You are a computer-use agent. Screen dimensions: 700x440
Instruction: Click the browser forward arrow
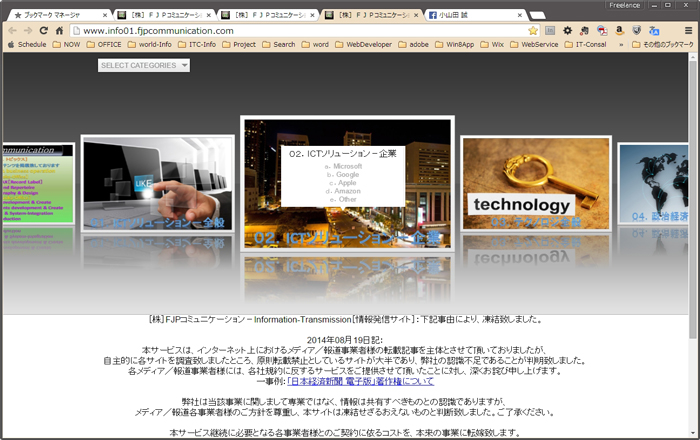(x=28, y=31)
